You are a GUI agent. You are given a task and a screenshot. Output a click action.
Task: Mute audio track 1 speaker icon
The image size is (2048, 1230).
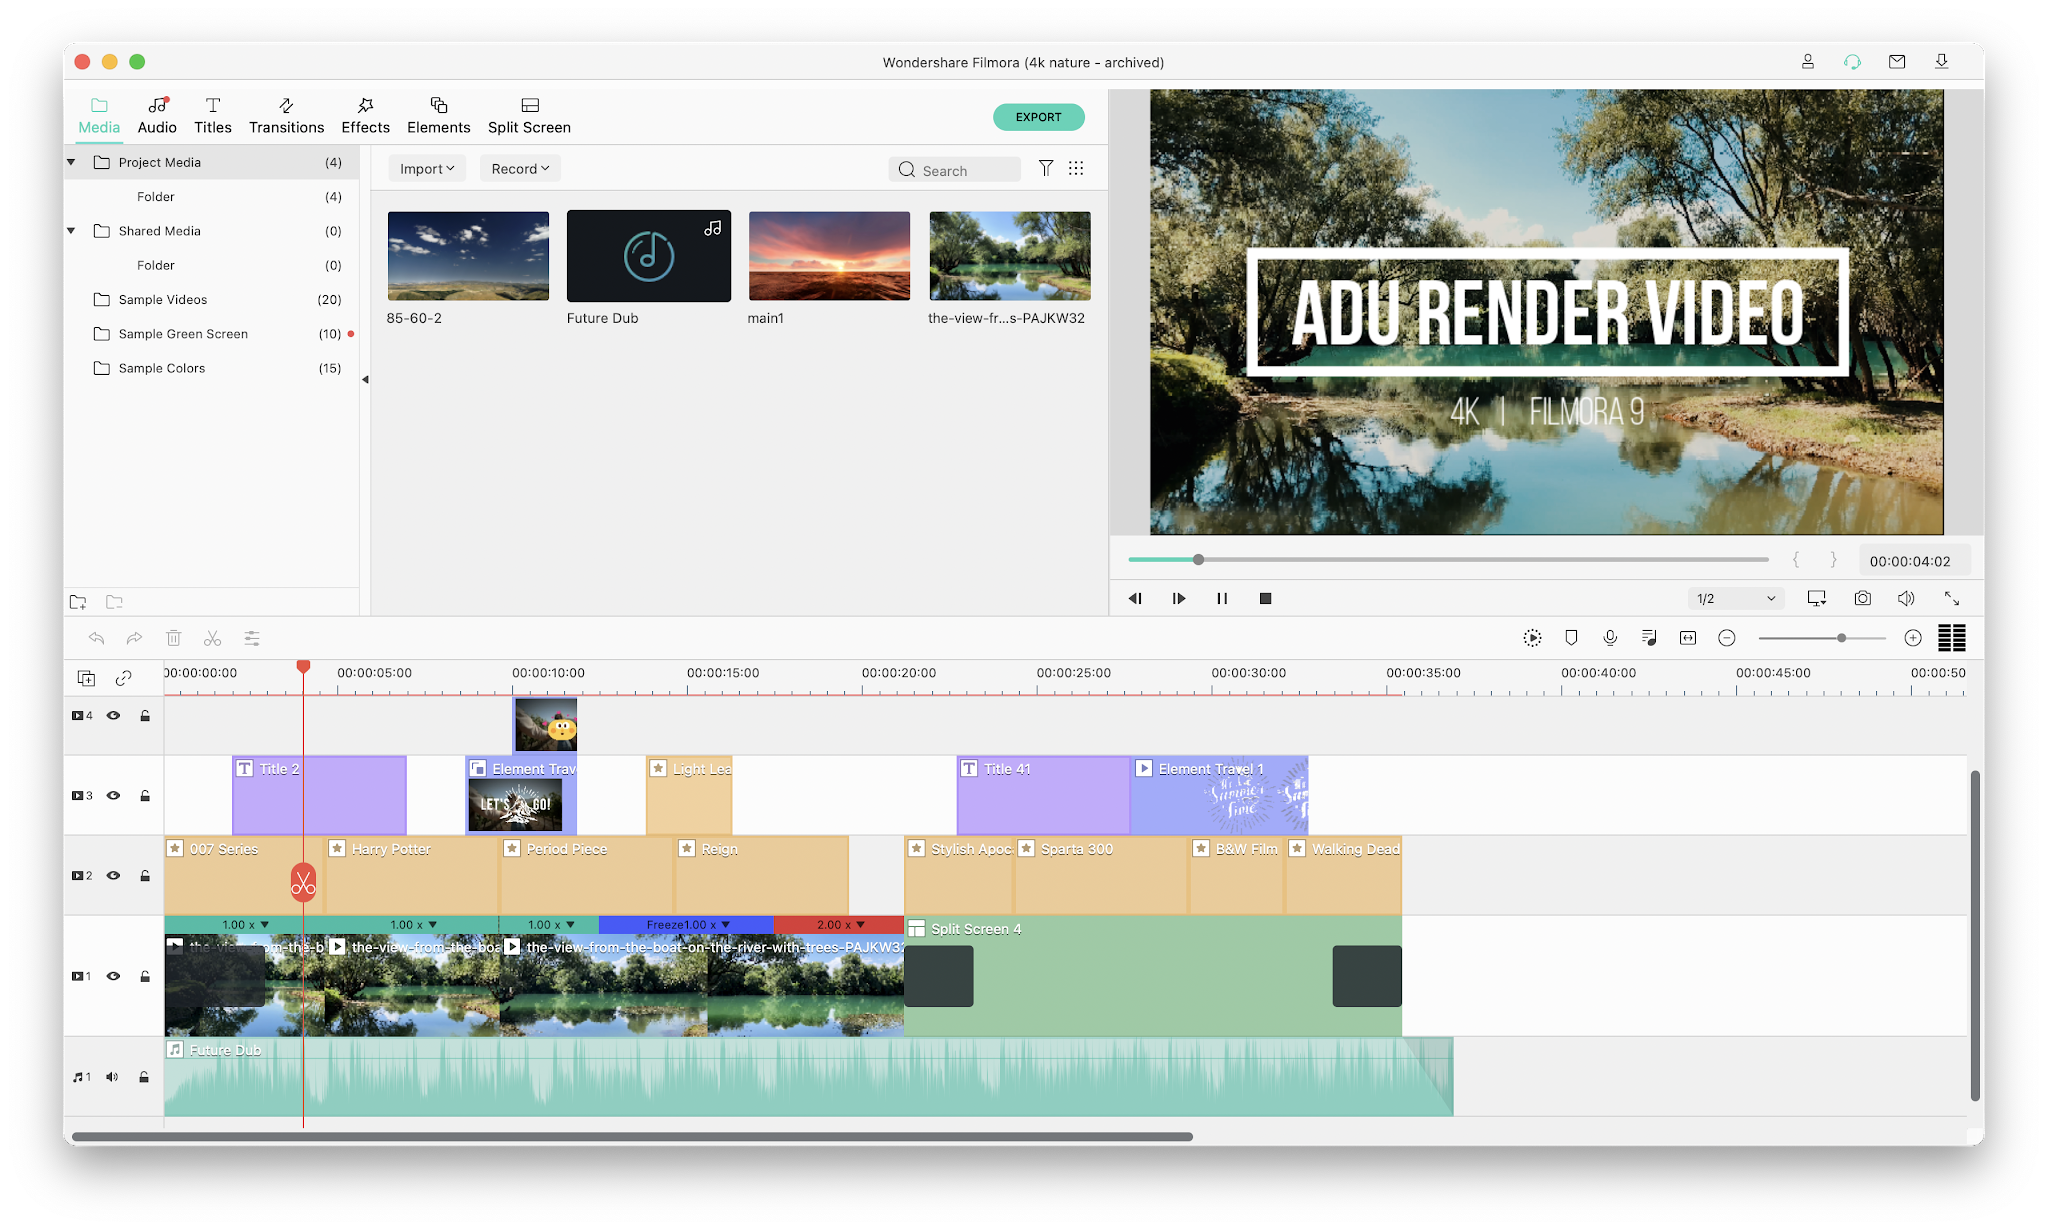click(x=112, y=1077)
